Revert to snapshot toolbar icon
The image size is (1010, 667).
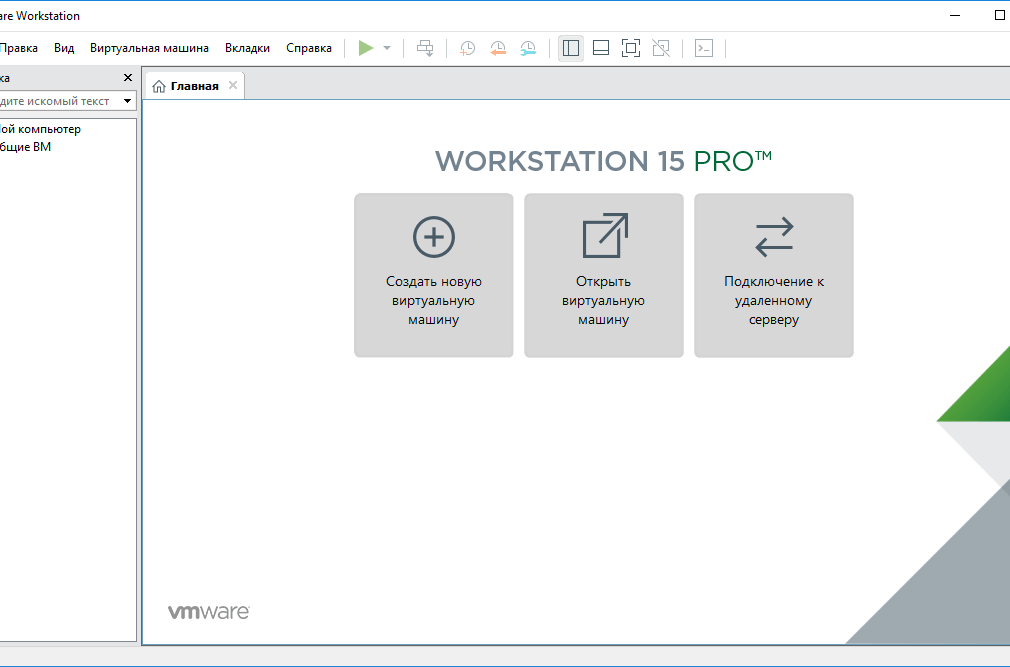(x=498, y=48)
